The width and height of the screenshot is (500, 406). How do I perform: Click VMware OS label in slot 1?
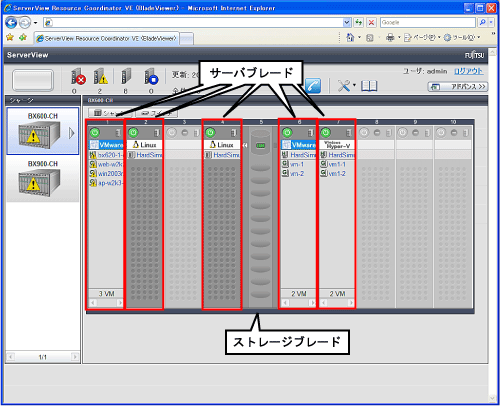coord(107,145)
